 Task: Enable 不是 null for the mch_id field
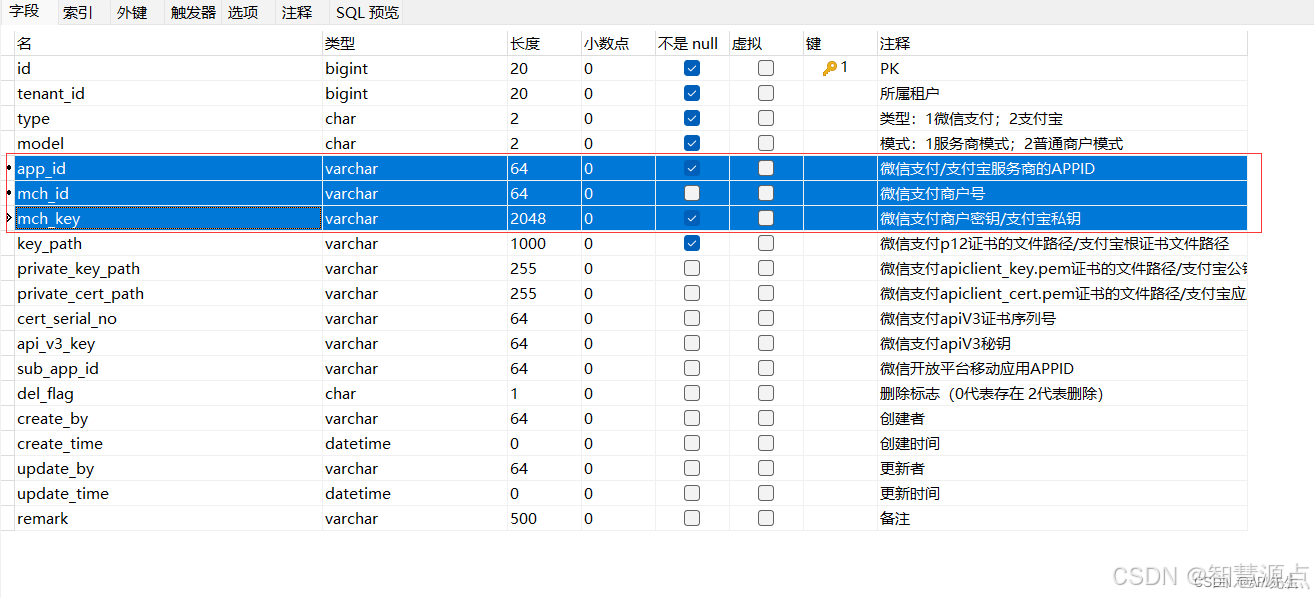[691, 193]
